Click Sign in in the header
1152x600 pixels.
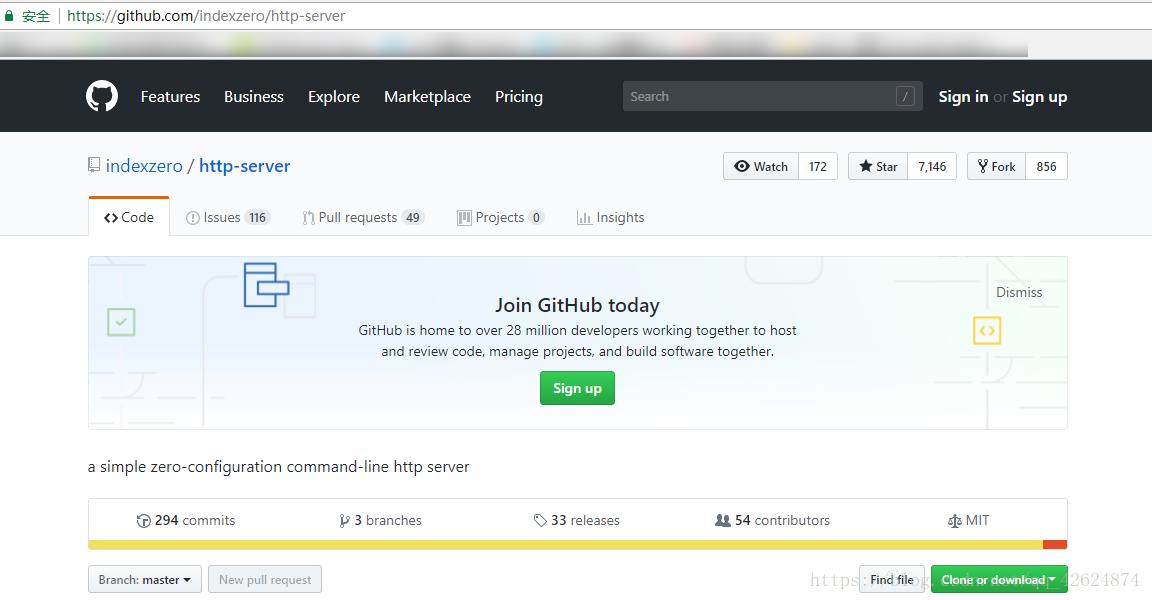[x=962, y=96]
